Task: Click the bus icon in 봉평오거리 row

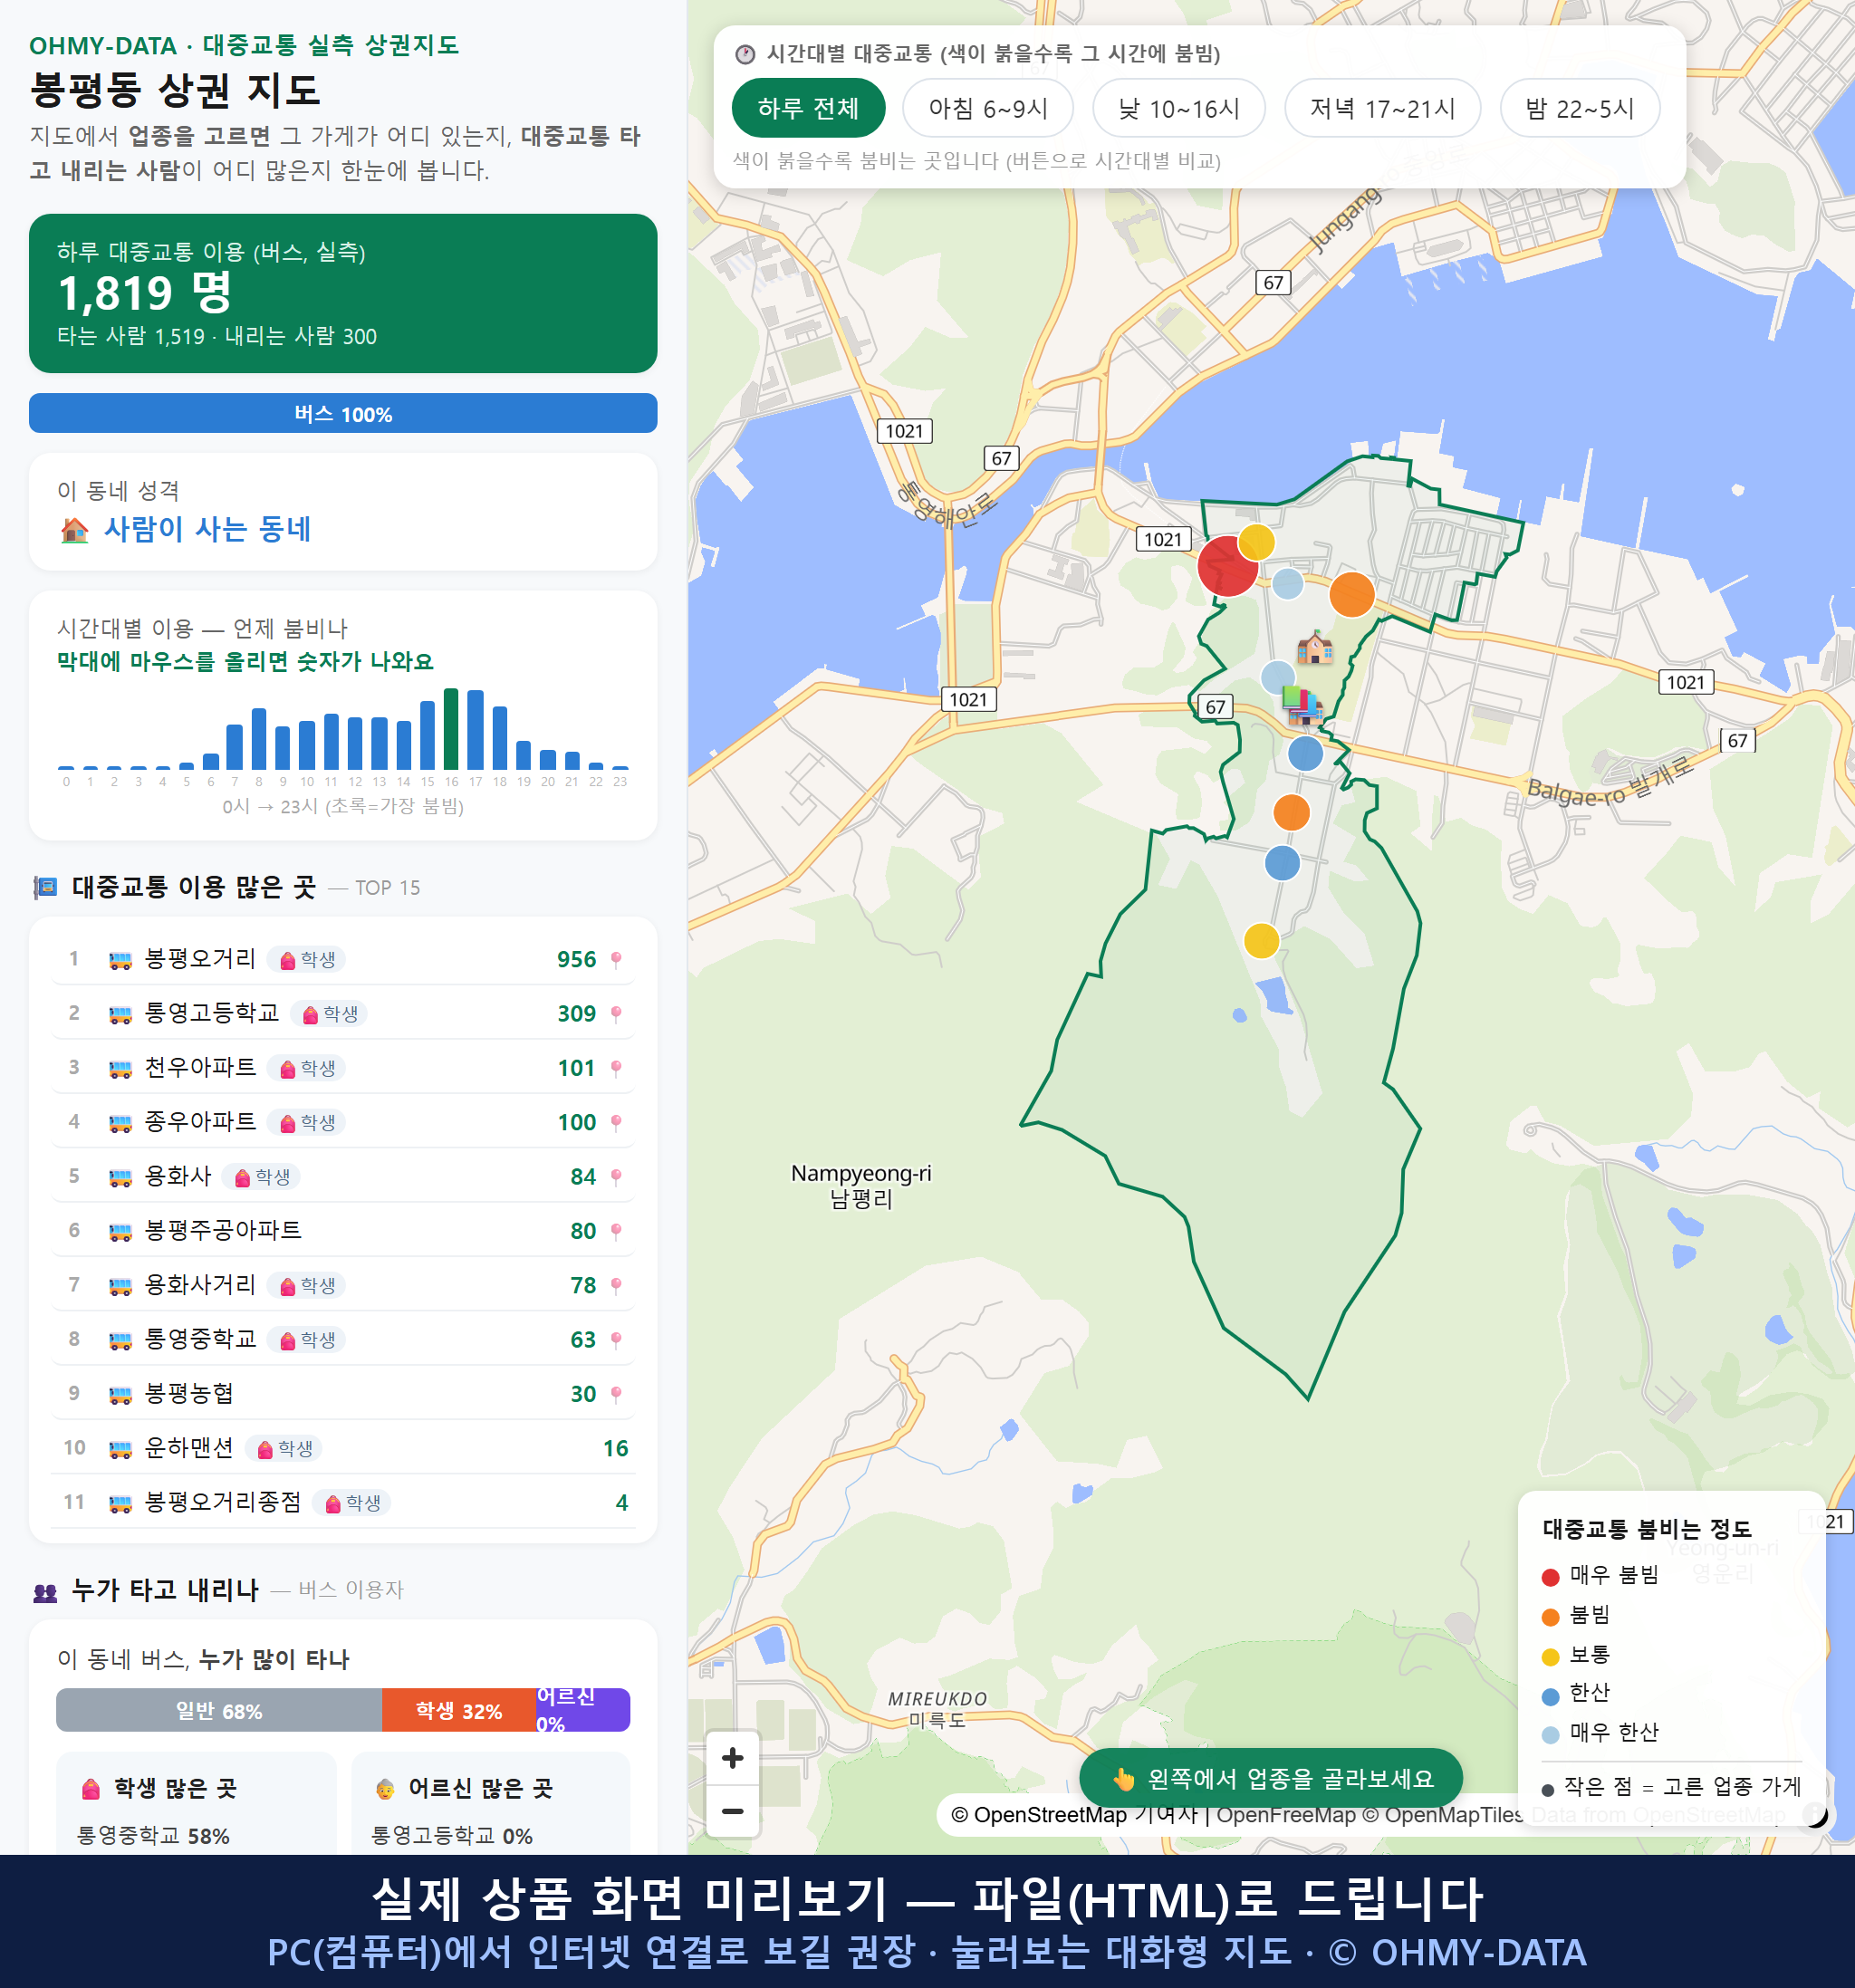Action: coord(120,960)
